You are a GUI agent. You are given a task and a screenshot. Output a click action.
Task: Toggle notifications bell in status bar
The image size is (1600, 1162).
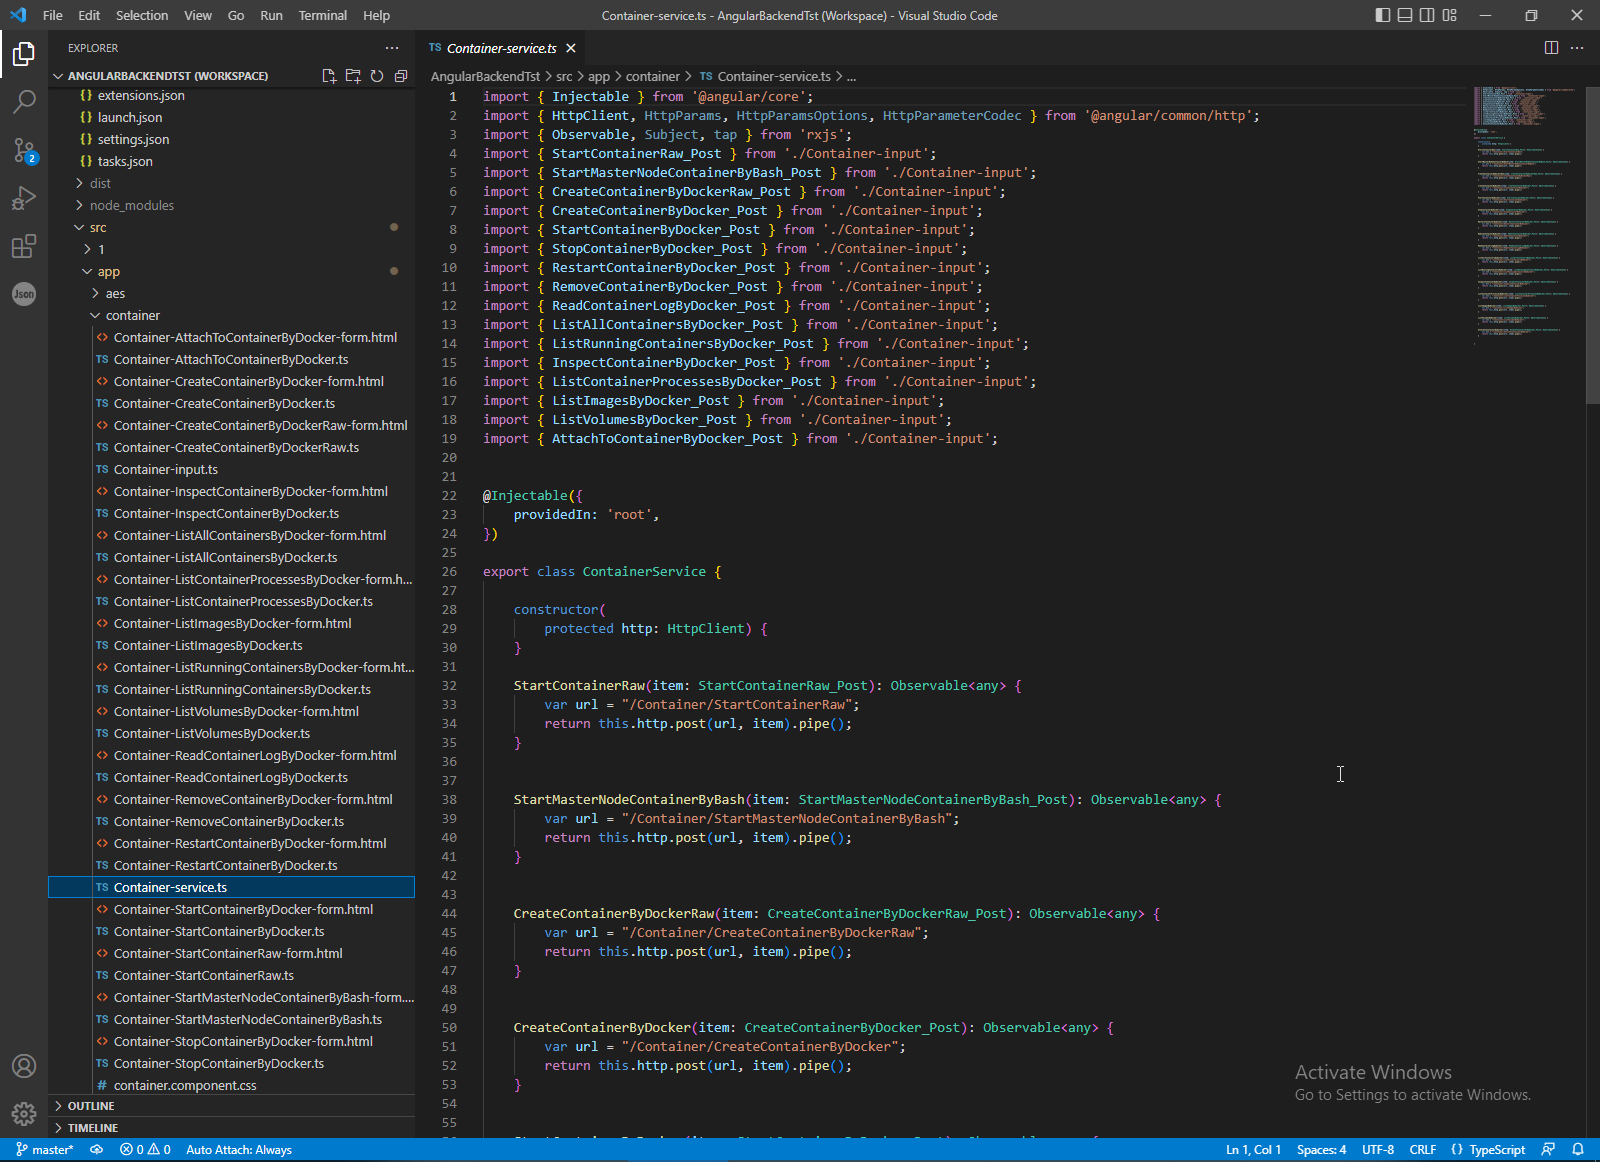[x=1578, y=1149]
